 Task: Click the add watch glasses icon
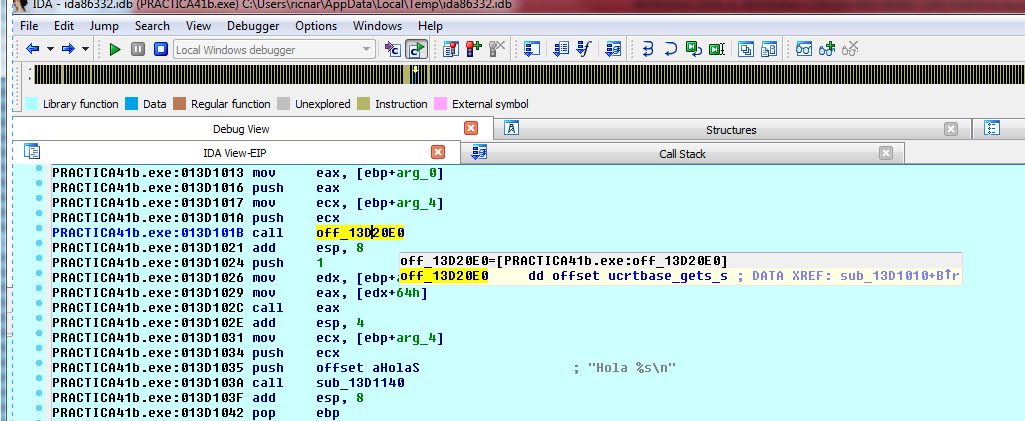coord(827,48)
